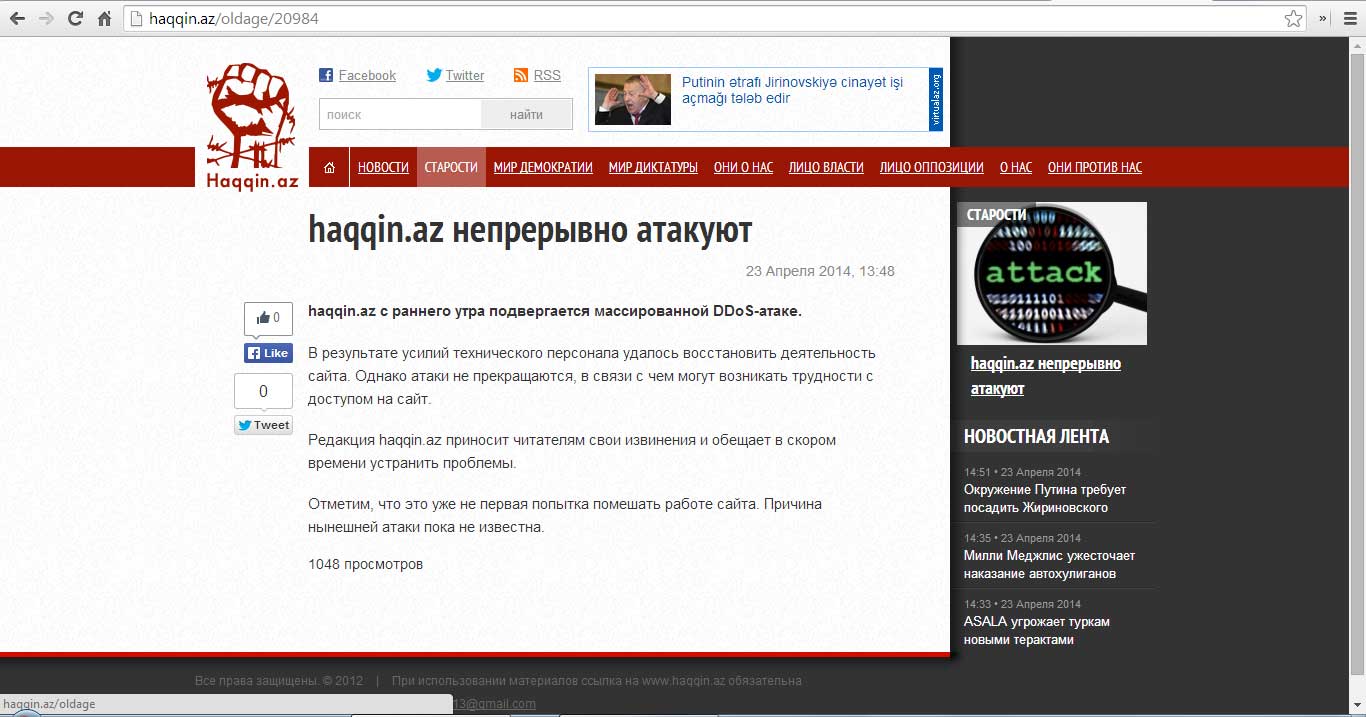Click the НОВОСТНАЯ ЛЕНТА sidebar heading
This screenshot has height=717, width=1366.
tap(1036, 436)
